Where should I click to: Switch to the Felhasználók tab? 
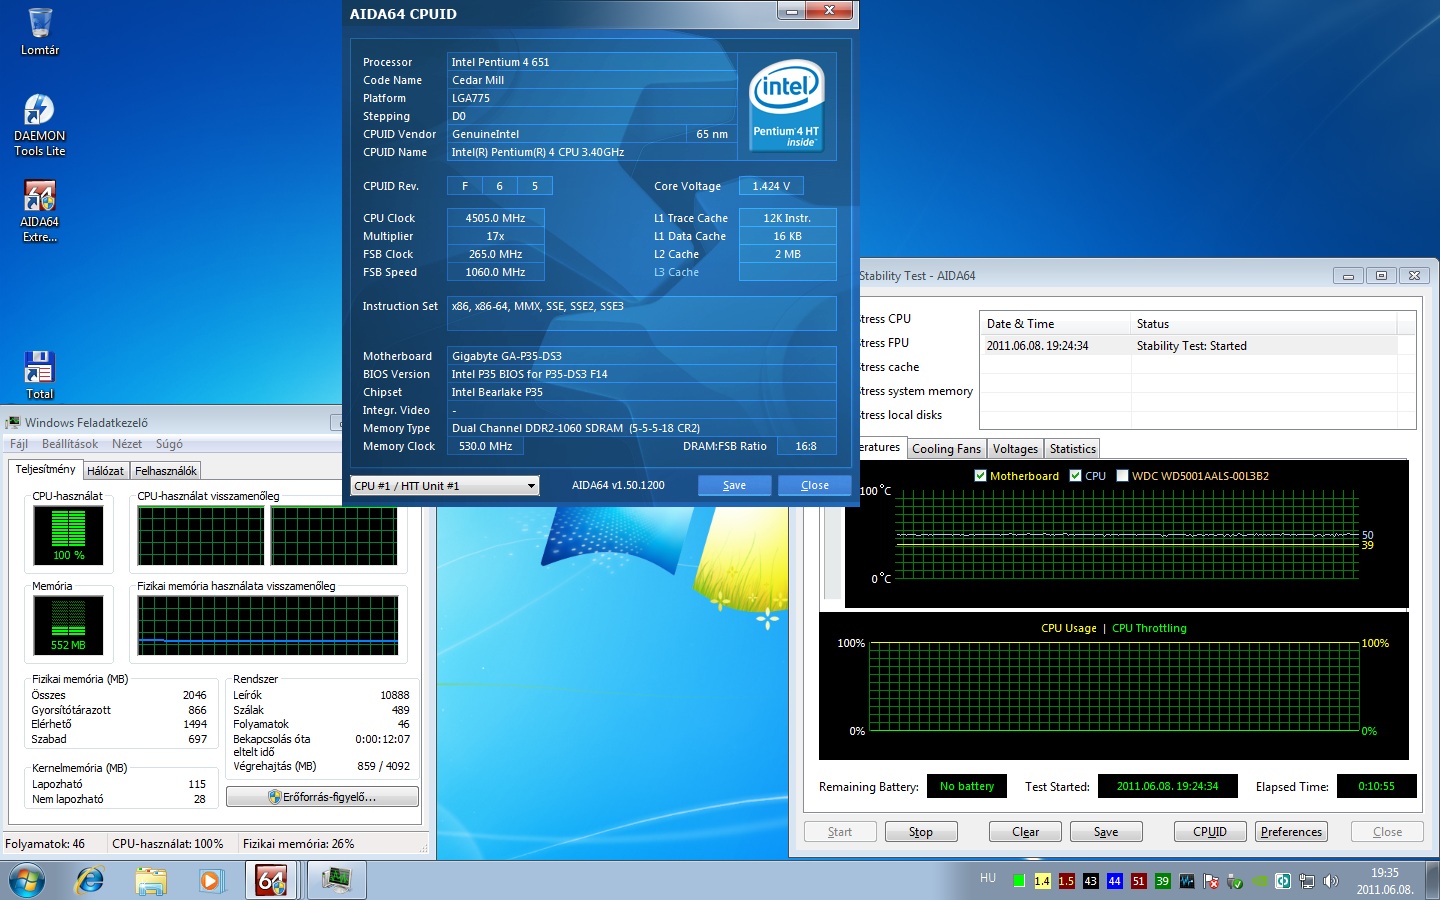(166, 471)
